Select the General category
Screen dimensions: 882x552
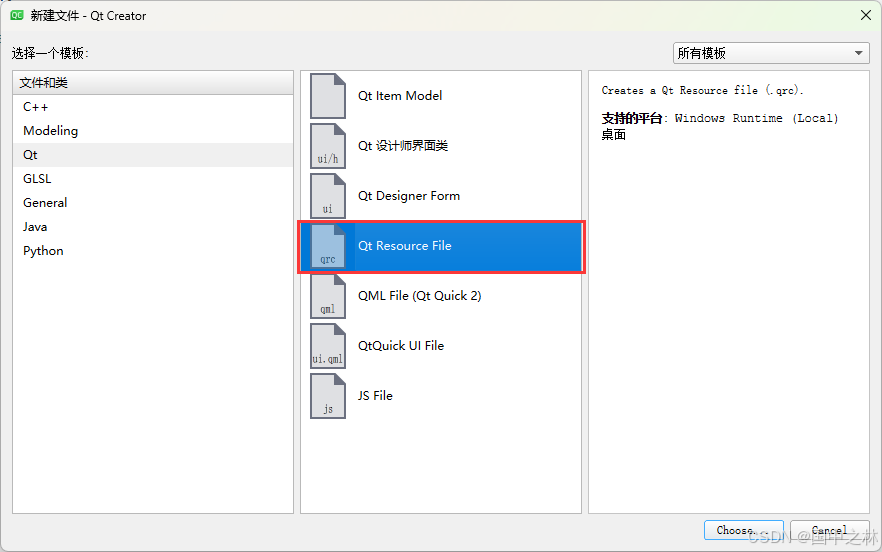tap(153, 203)
